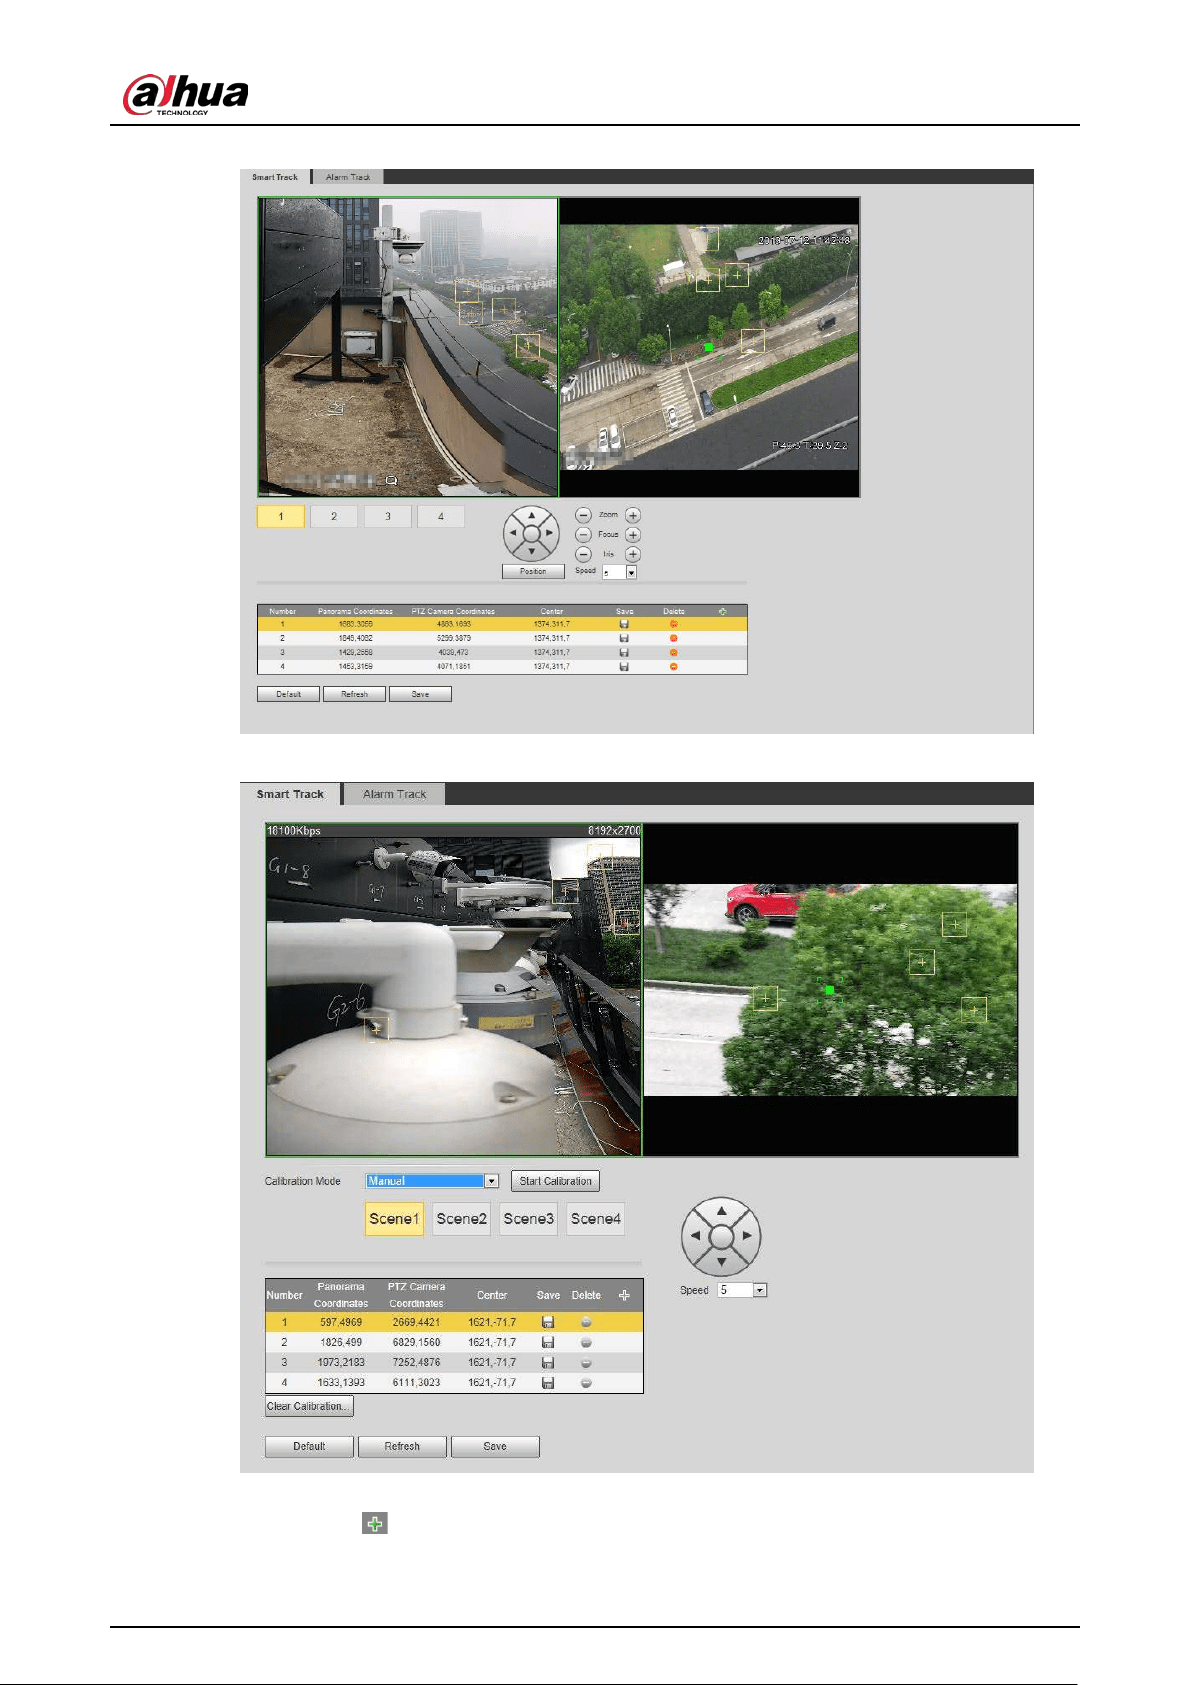Select PTZ coordinates cell 6829,1560

(x=416, y=1342)
